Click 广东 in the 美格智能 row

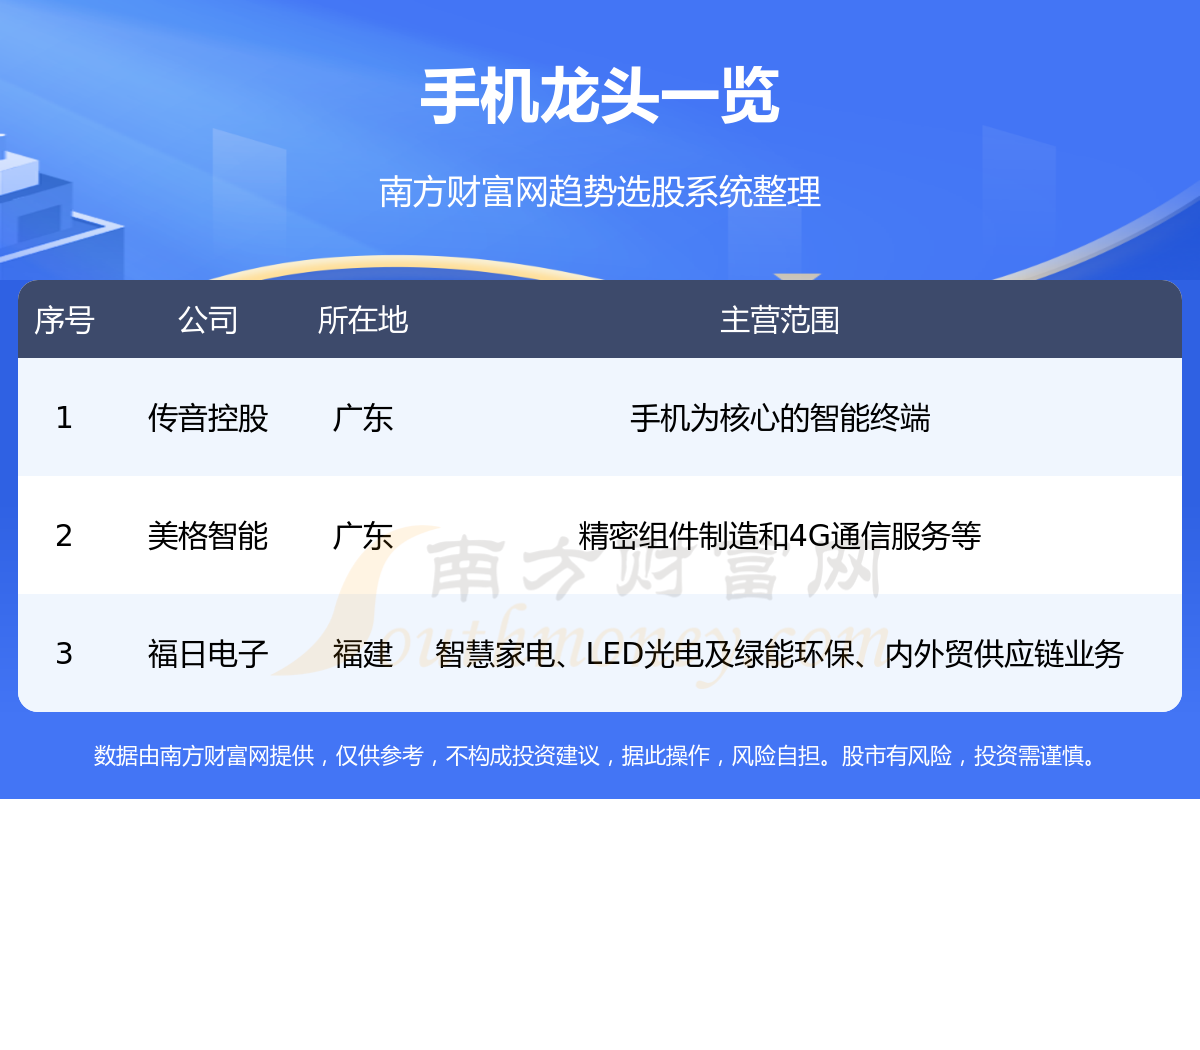click(363, 535)
